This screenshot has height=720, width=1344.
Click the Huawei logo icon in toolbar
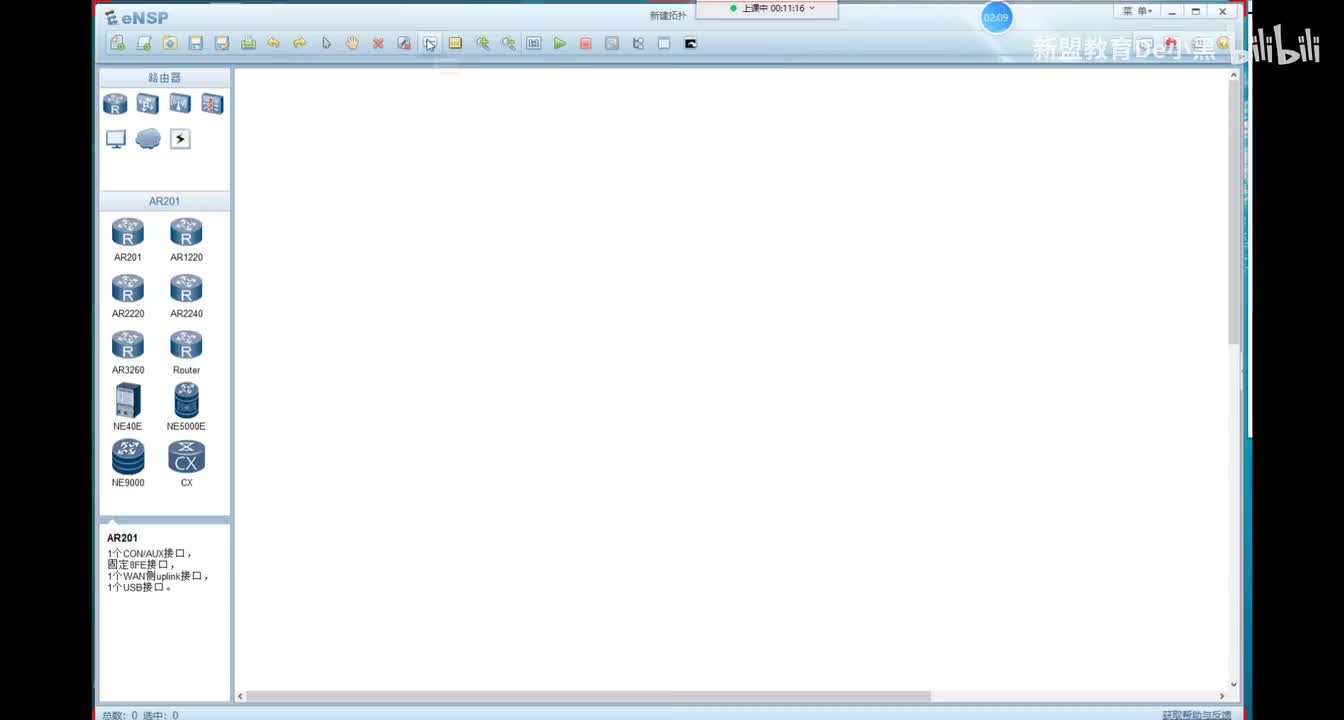tap(1171, 43)
